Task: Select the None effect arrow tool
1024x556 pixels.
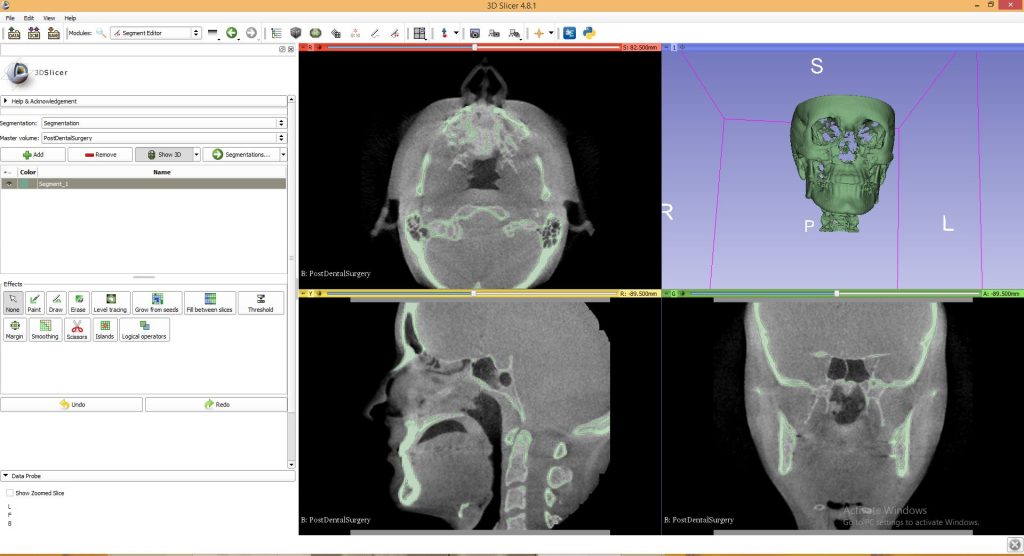Action: pos(12,303)
